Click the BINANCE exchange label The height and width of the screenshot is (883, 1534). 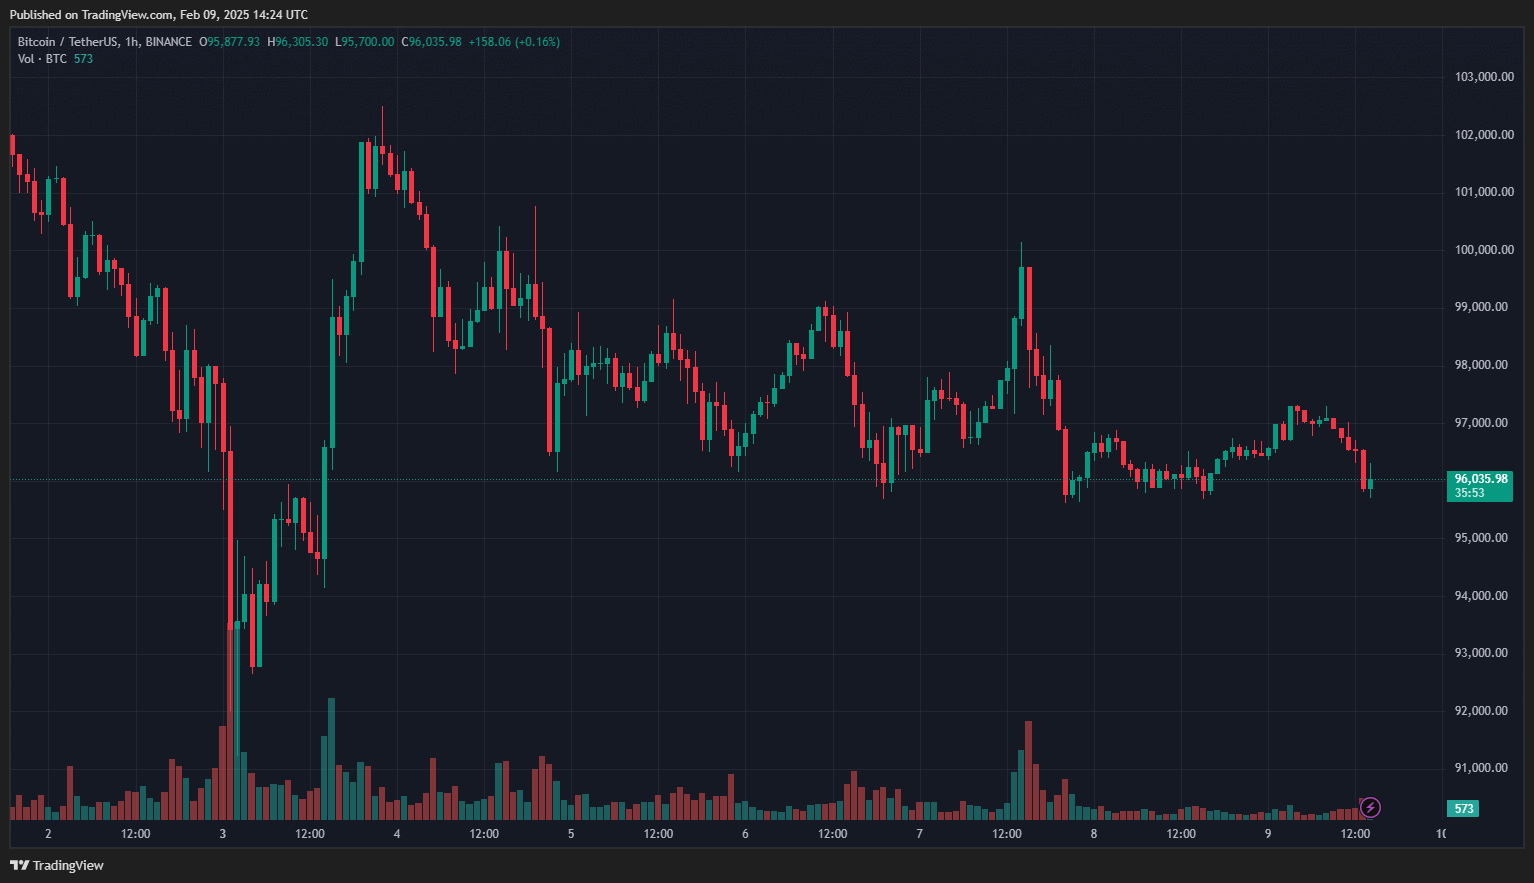(x=169, y=42)
